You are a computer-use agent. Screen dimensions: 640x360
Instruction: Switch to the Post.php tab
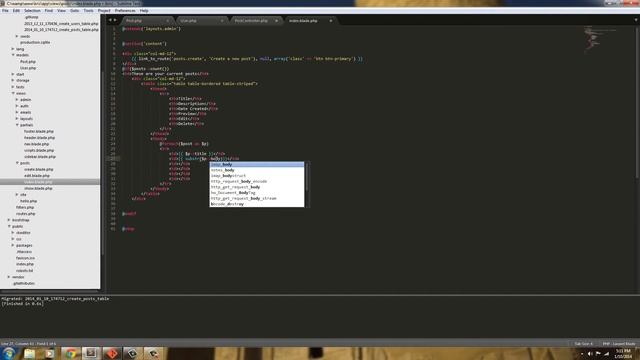(146, 20)
